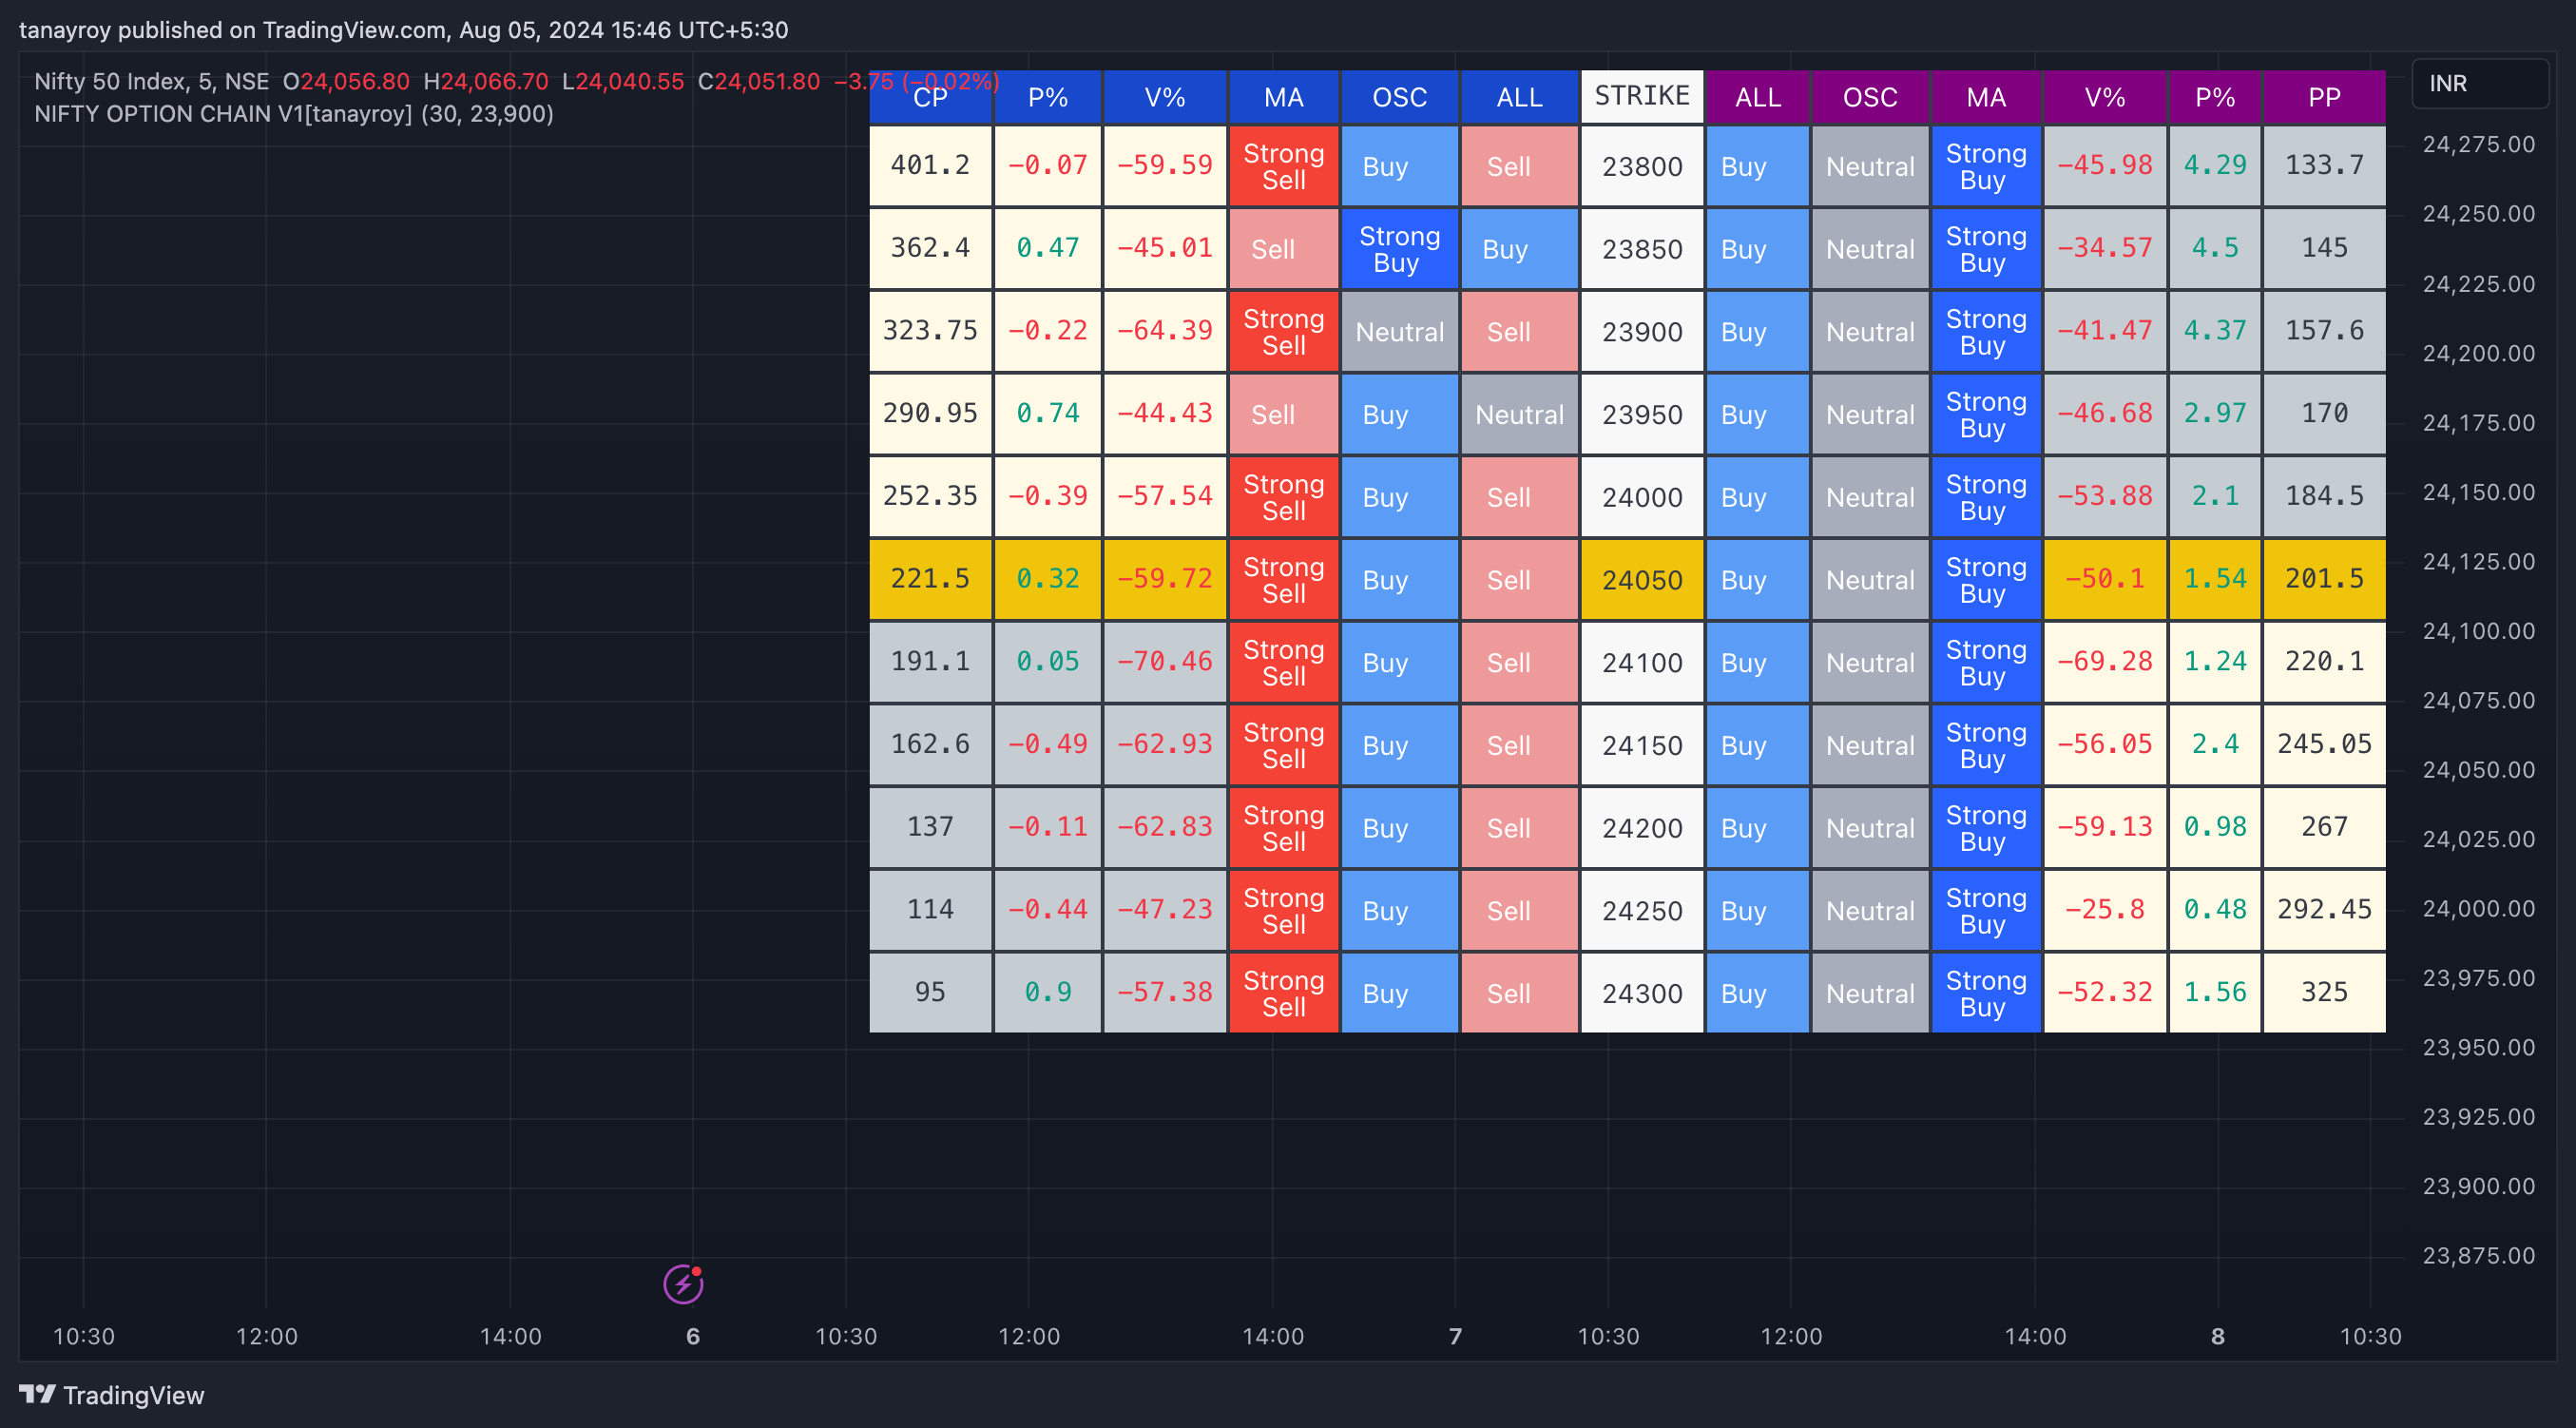Click the 325 put price cell
The image size is (2576, 1428).
coord(2324,993)
